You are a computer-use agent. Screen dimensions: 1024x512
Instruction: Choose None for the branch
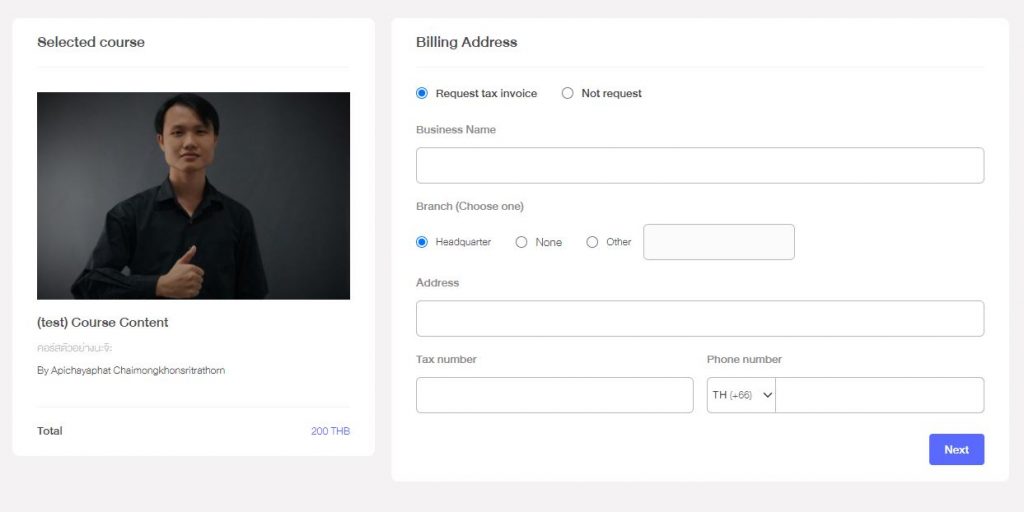coord(521,242)
